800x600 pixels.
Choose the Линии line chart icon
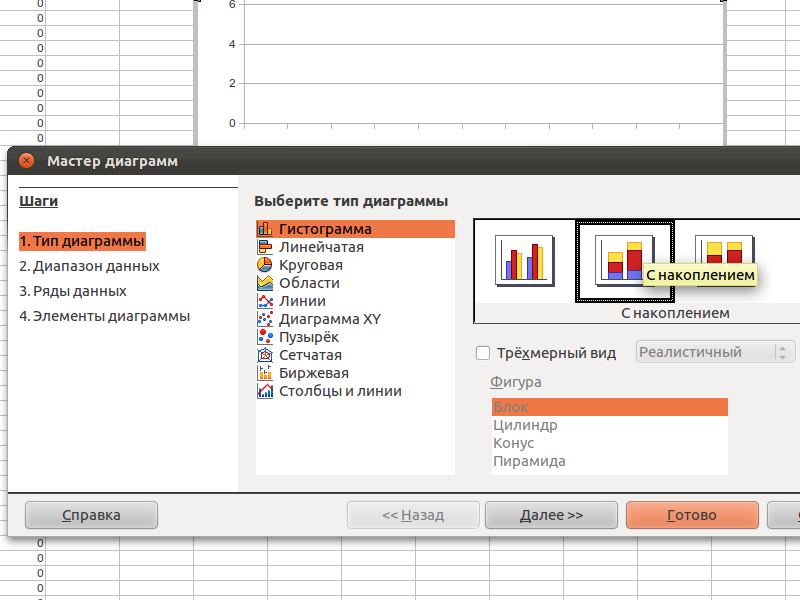tap(266, 301)
